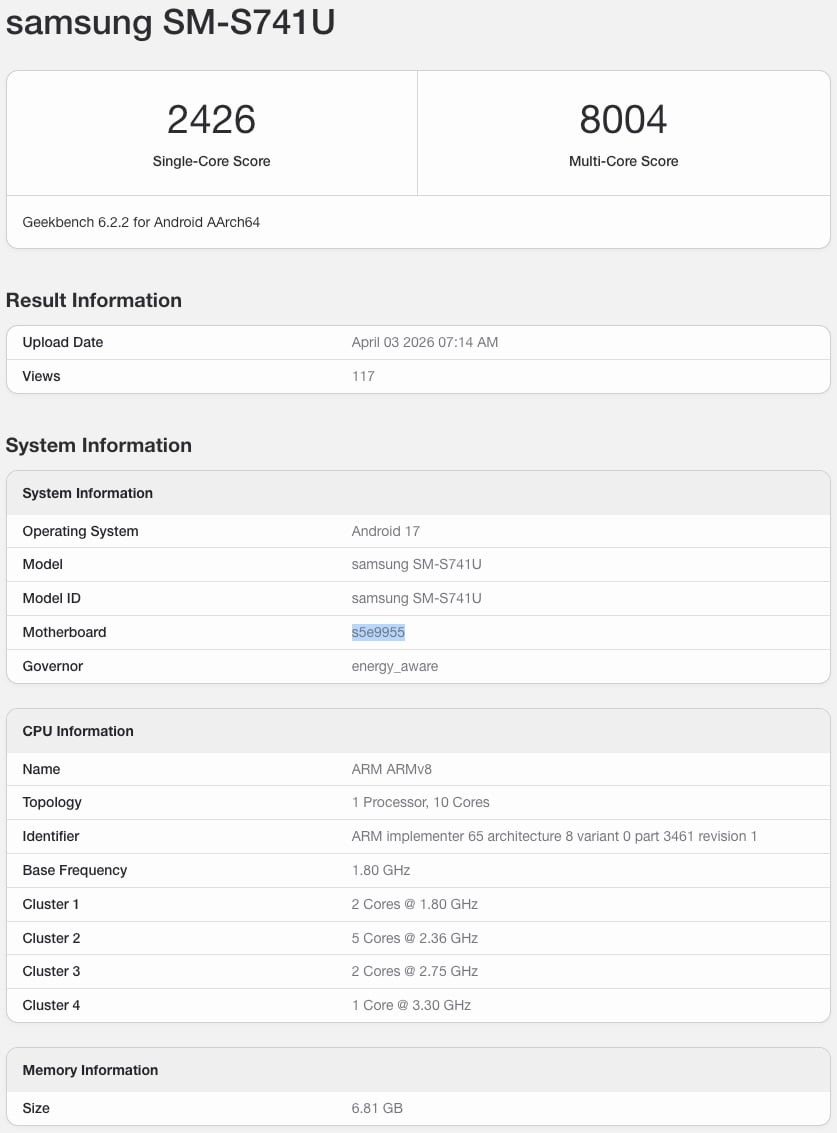The height and width of the screenshot is (1133, 837).
Task: Click the Single-Core Score value 2426
Action: click(x=210, y=118)
